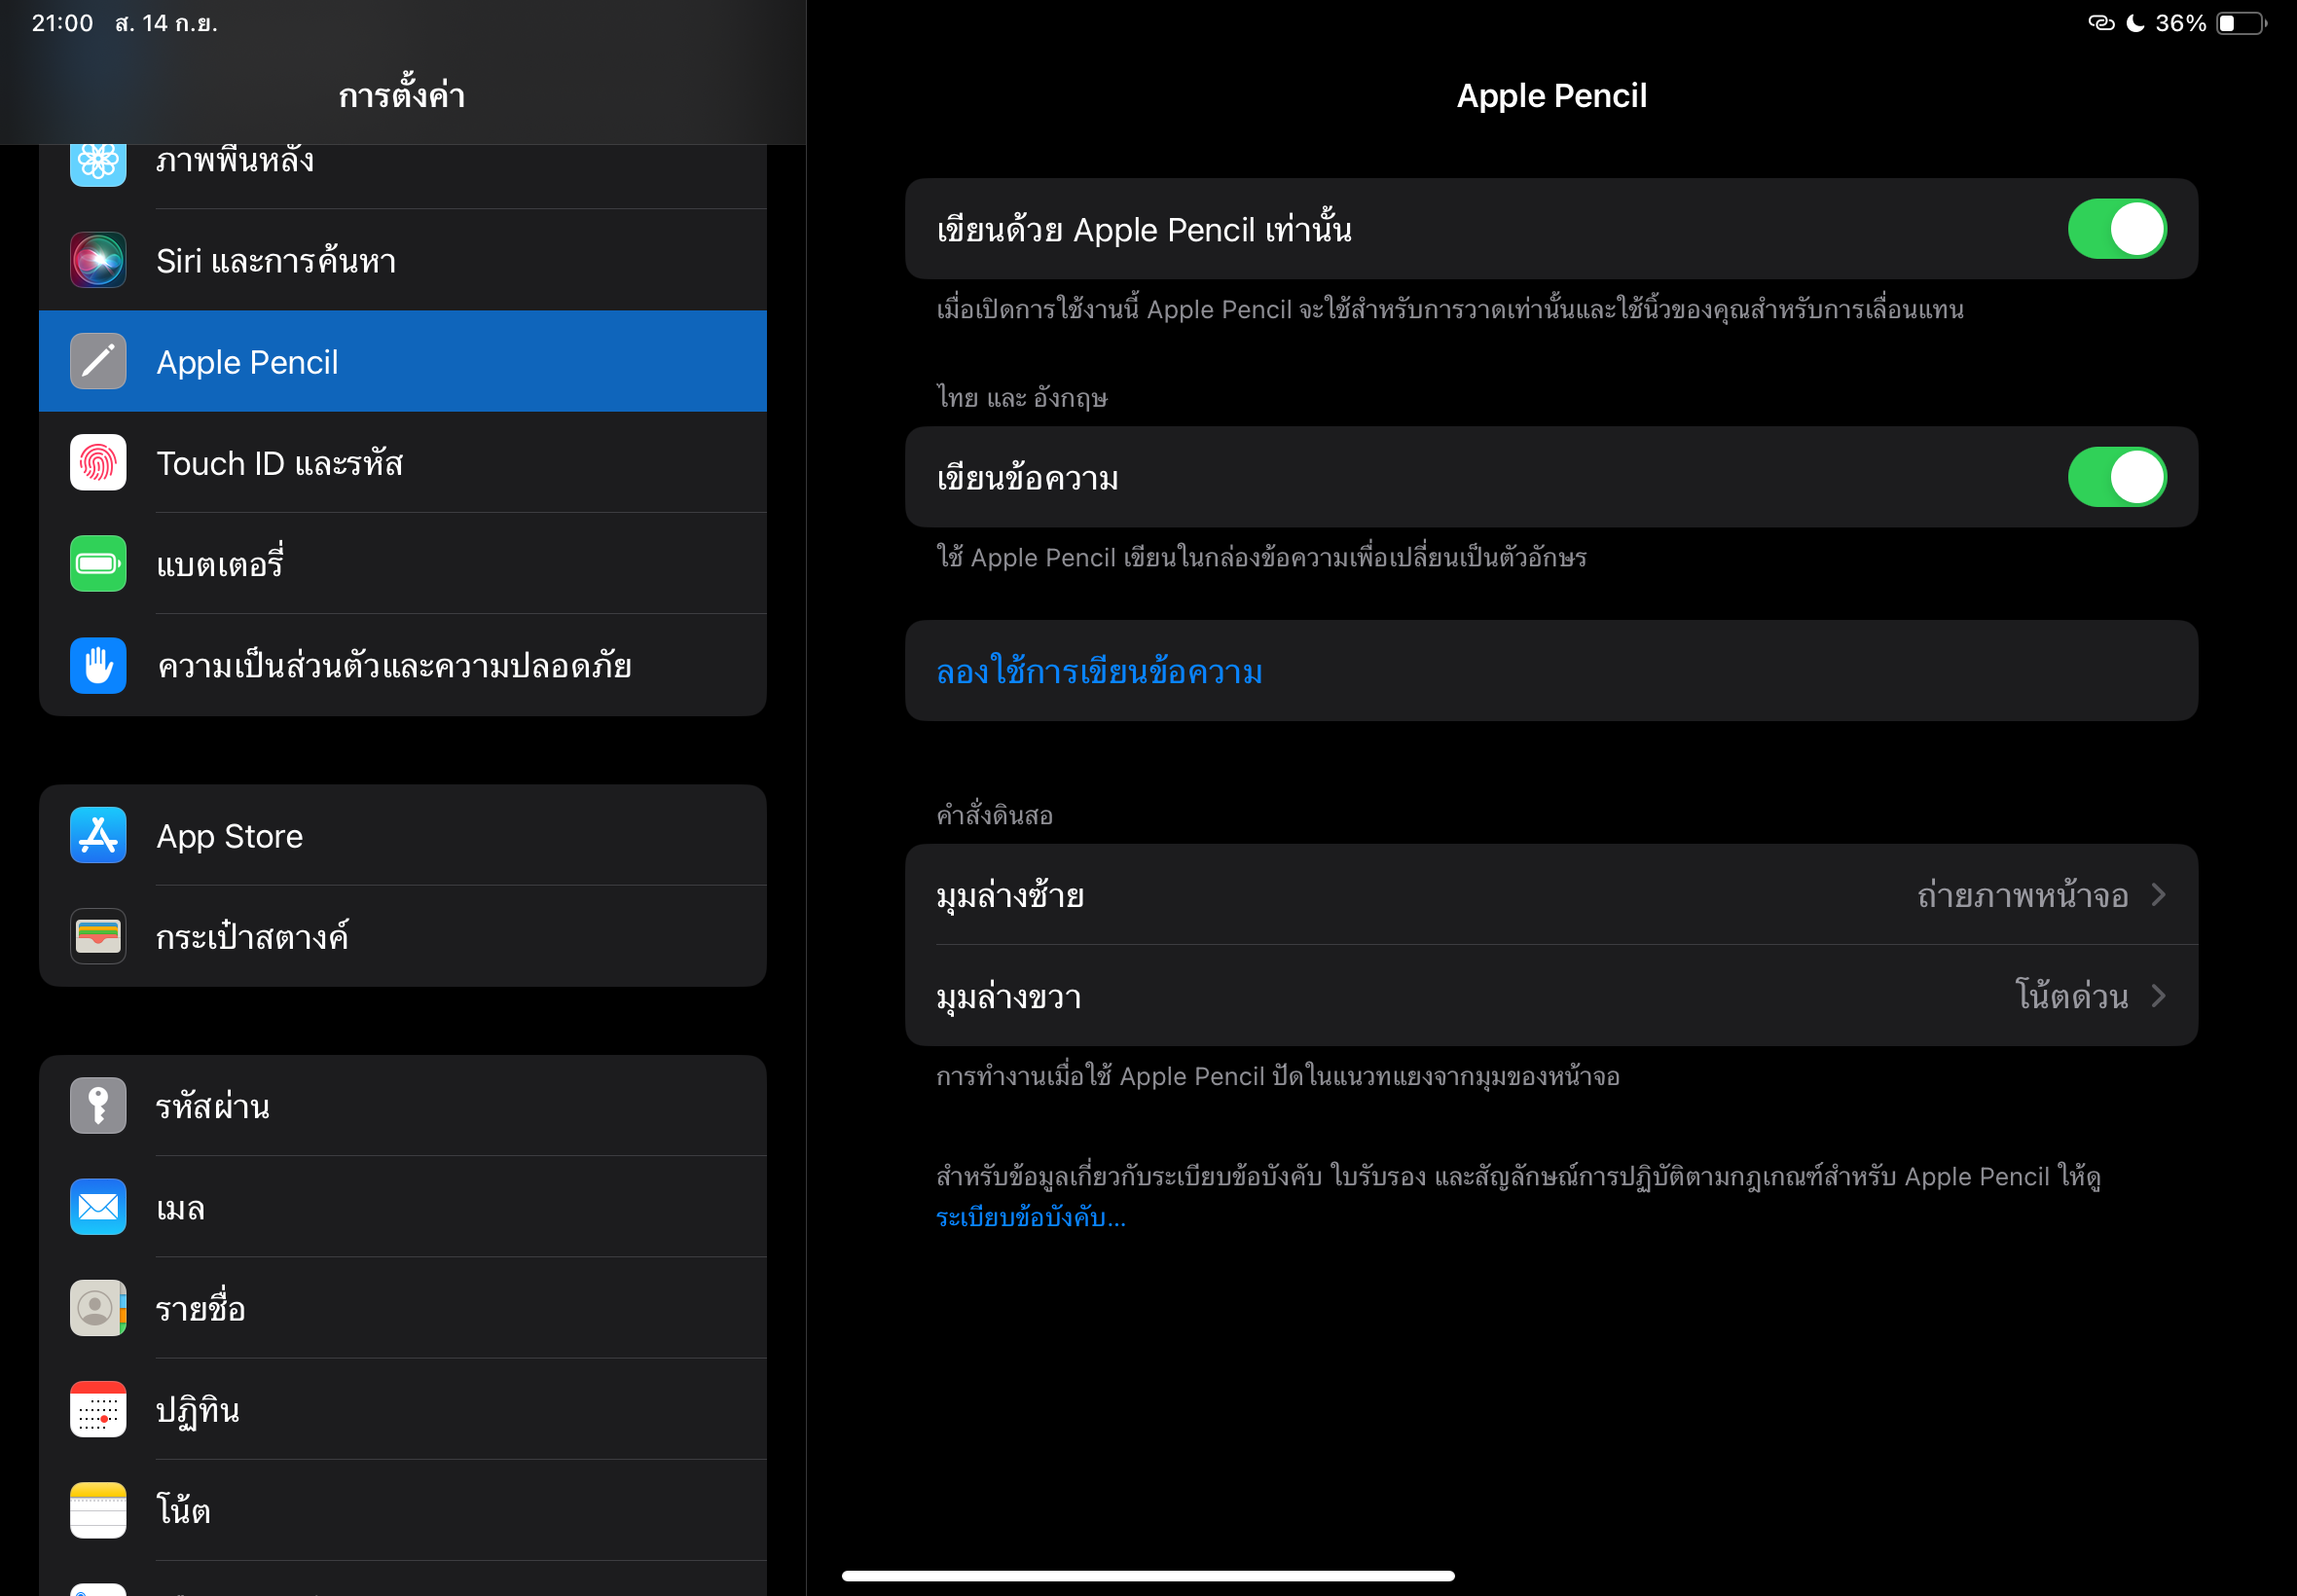Tap the hotspot link icon in status bar

pyautogui.click(x=2101, y=23)
